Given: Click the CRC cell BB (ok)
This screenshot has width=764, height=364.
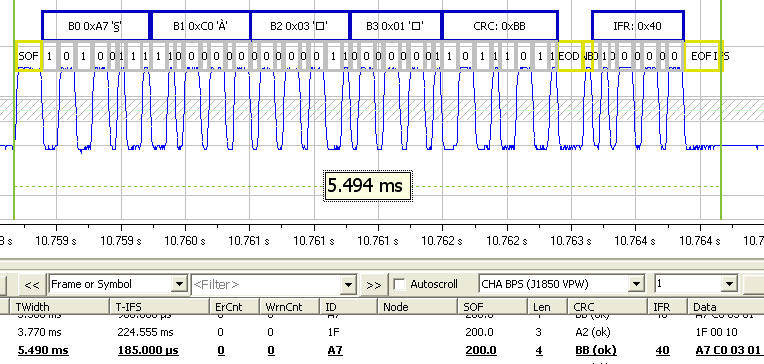Looking at the screenshot, I should (596, 350).
